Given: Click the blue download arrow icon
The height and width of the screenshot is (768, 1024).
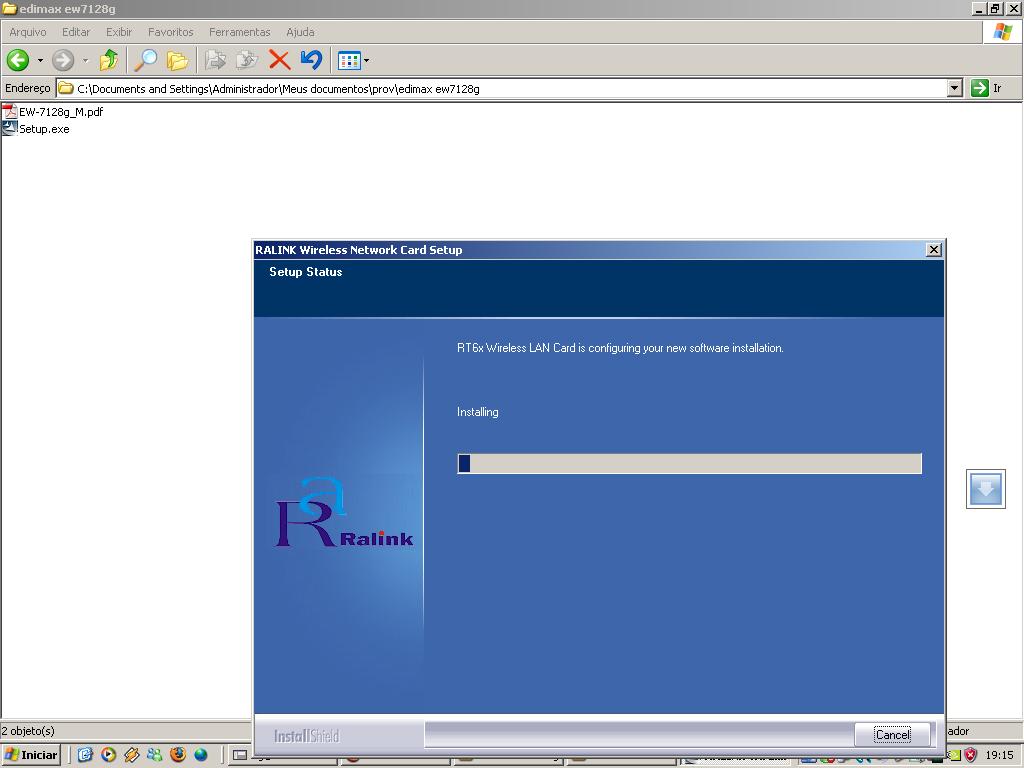Looking at the screenshot, I should click(x=985, y=489).
